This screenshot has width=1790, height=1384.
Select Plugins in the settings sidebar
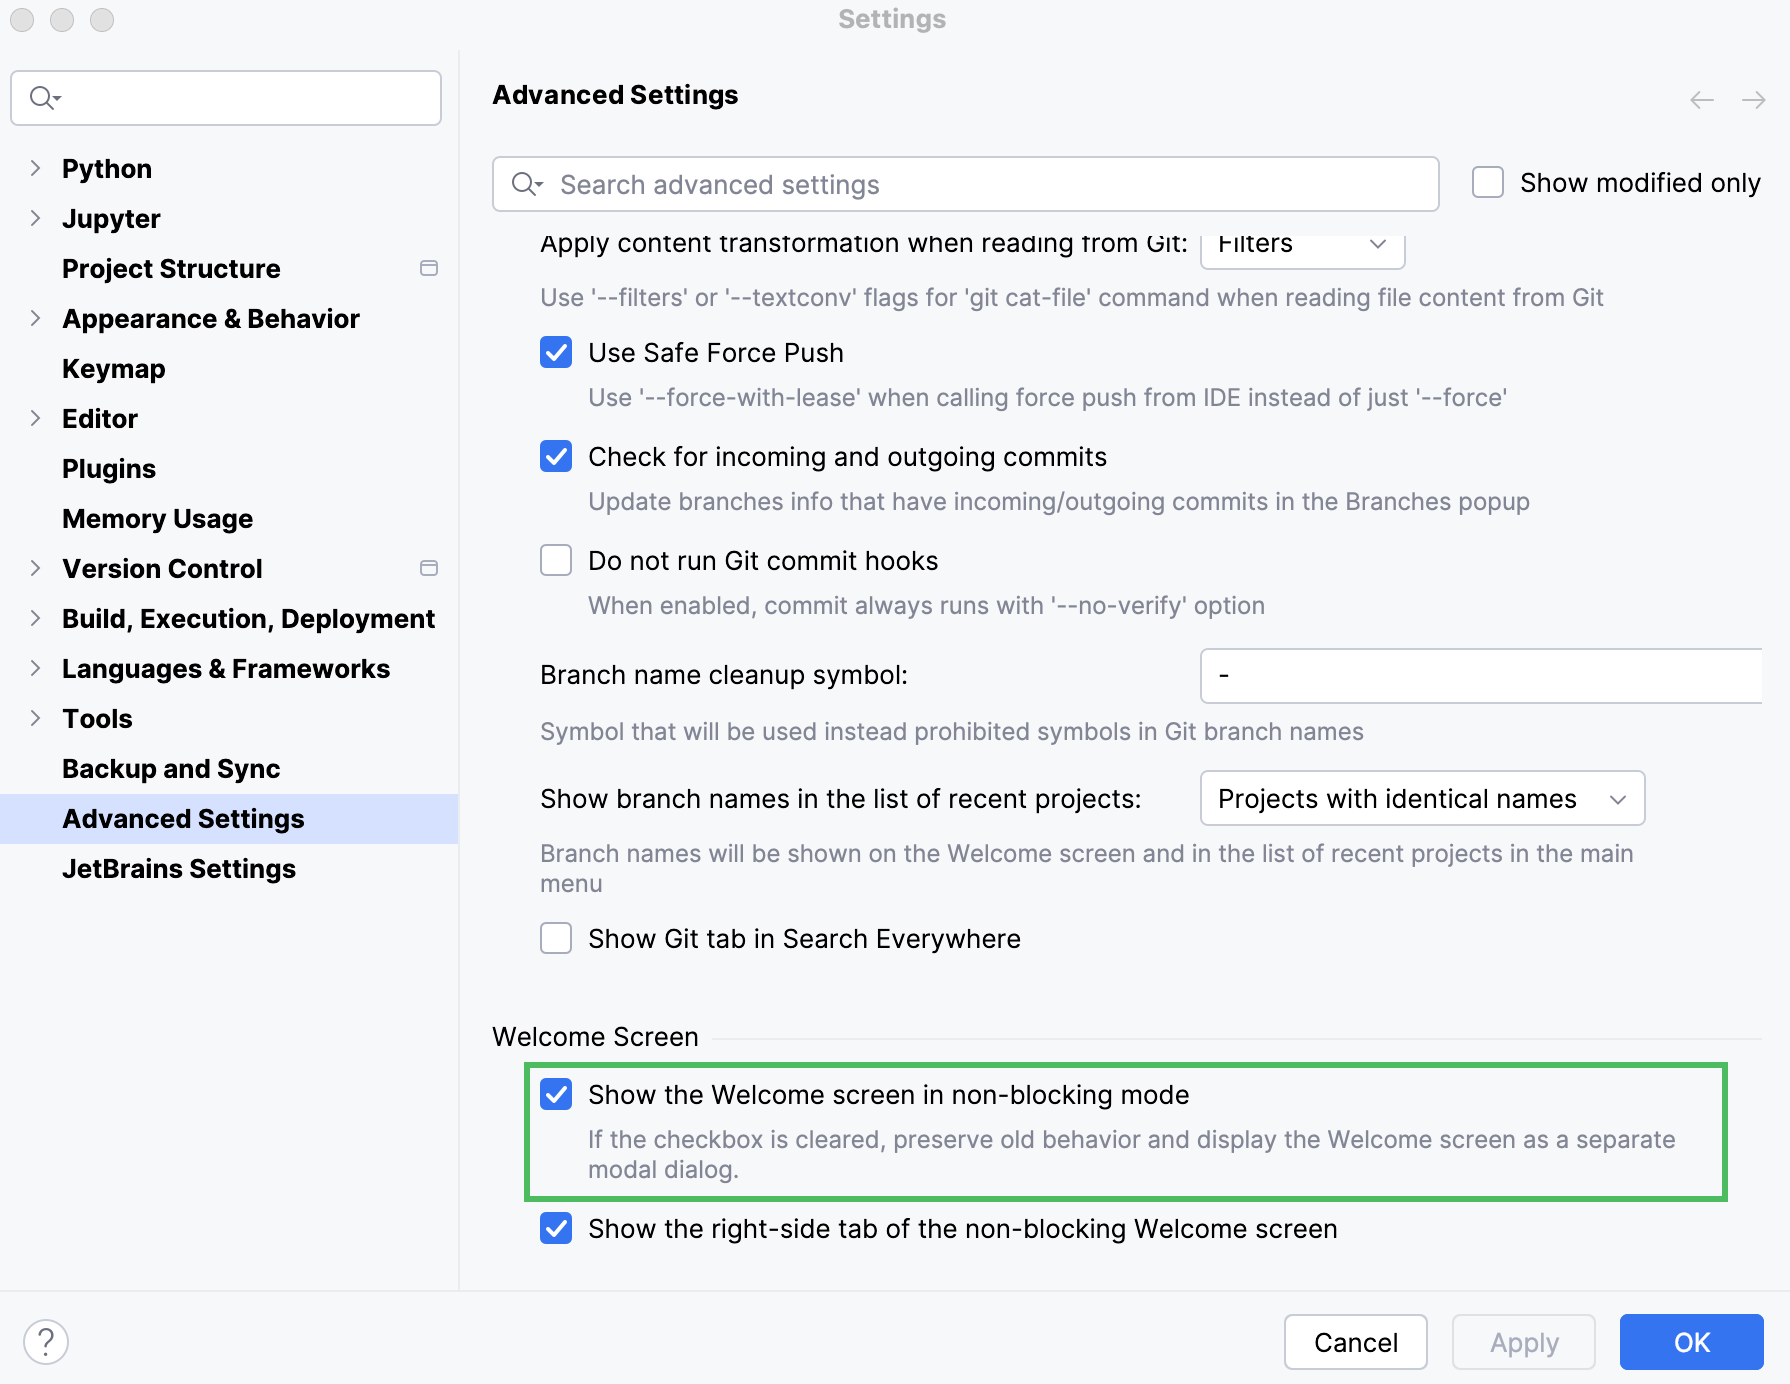[109, 469]
